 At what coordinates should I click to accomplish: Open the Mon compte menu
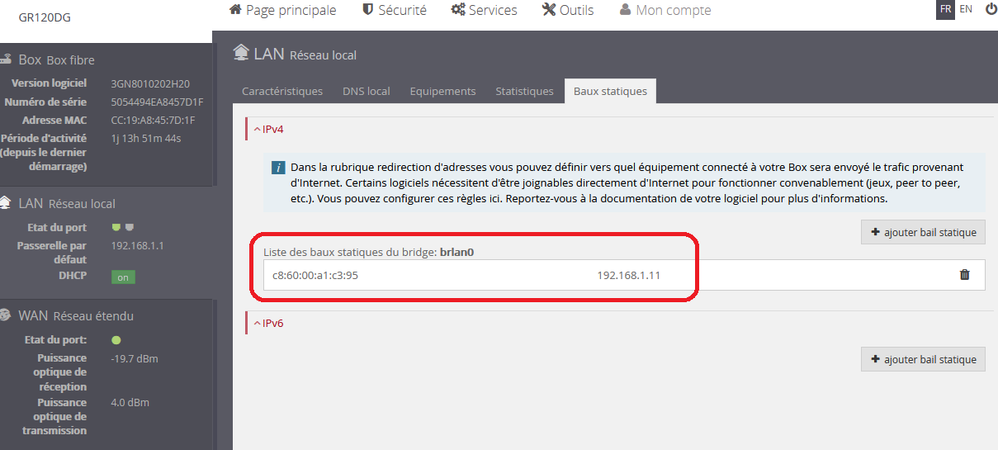click(x=665, y=10)
